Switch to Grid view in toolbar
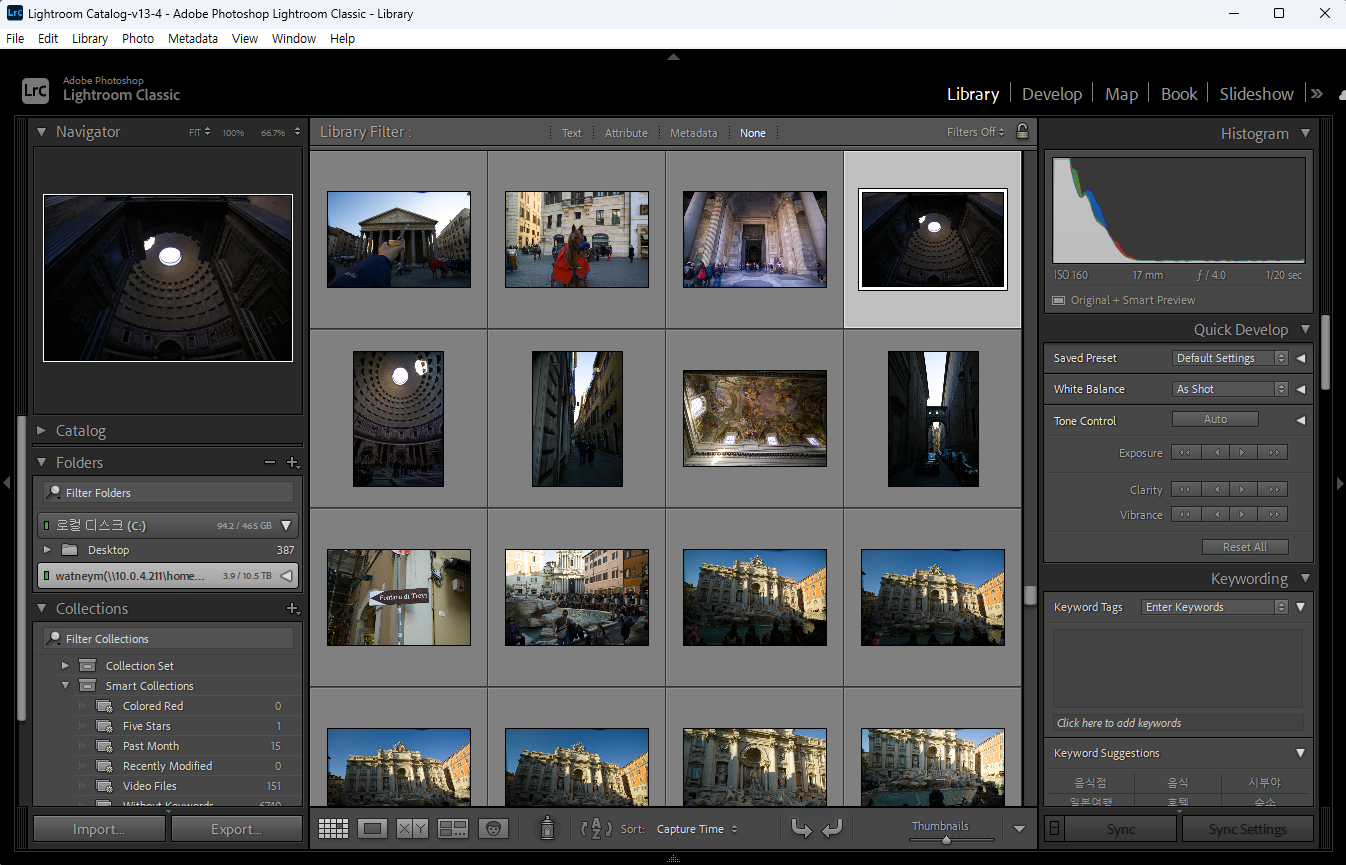Image resolution: width=1346 pixels, height=865 pixels. tap(333, 829)
